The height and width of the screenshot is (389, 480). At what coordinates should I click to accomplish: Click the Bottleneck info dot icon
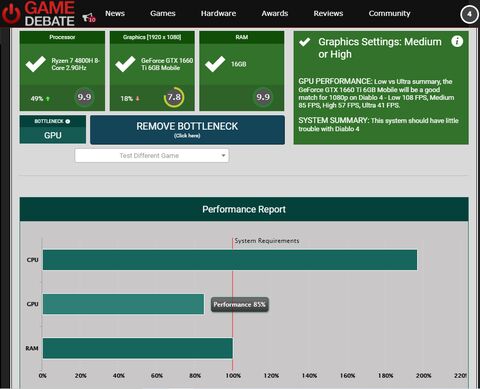coord(68,121)
